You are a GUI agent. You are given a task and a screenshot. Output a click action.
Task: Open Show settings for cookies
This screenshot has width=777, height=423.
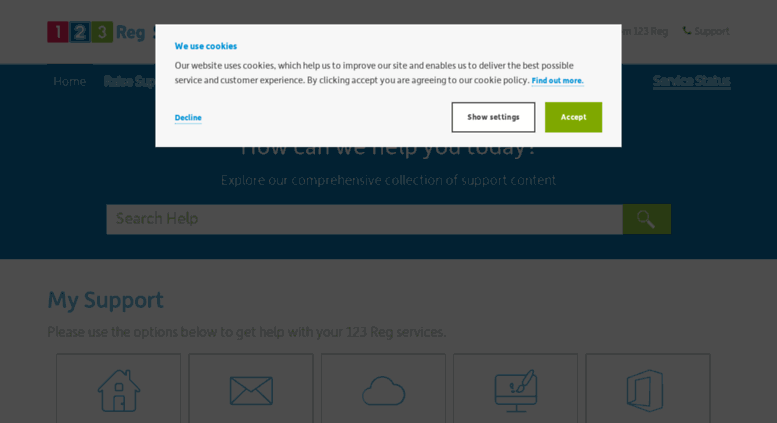pyautogui.click(x=493, y=117)
